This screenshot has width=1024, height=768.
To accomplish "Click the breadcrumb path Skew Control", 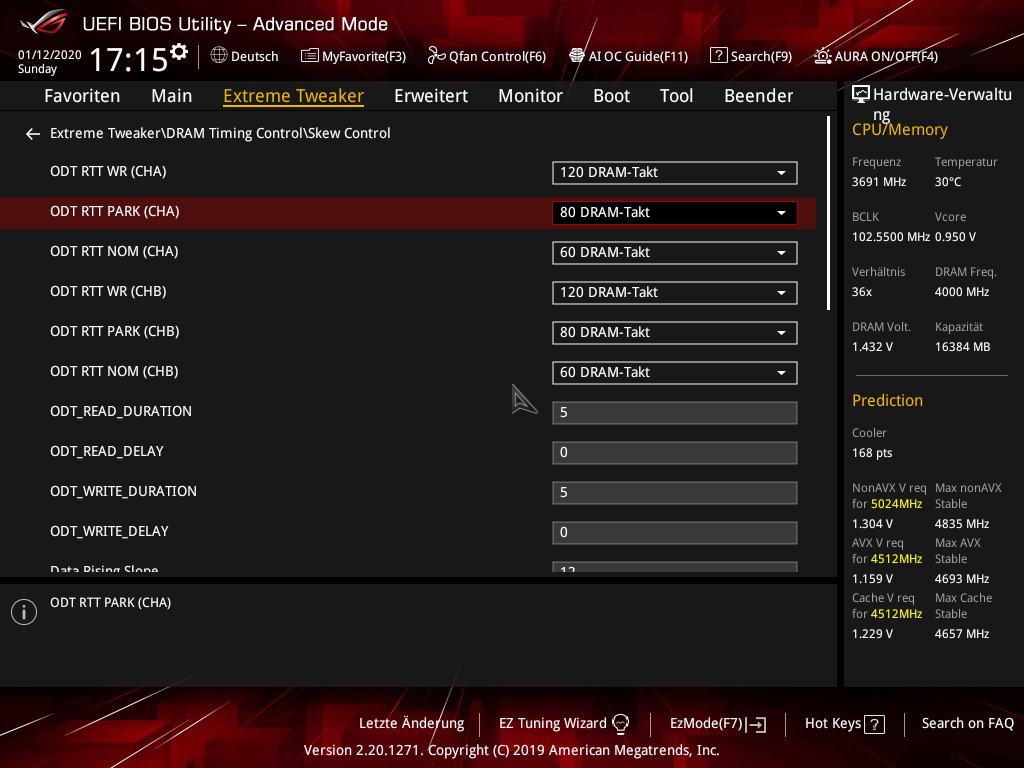I will (x=349, y=133).
